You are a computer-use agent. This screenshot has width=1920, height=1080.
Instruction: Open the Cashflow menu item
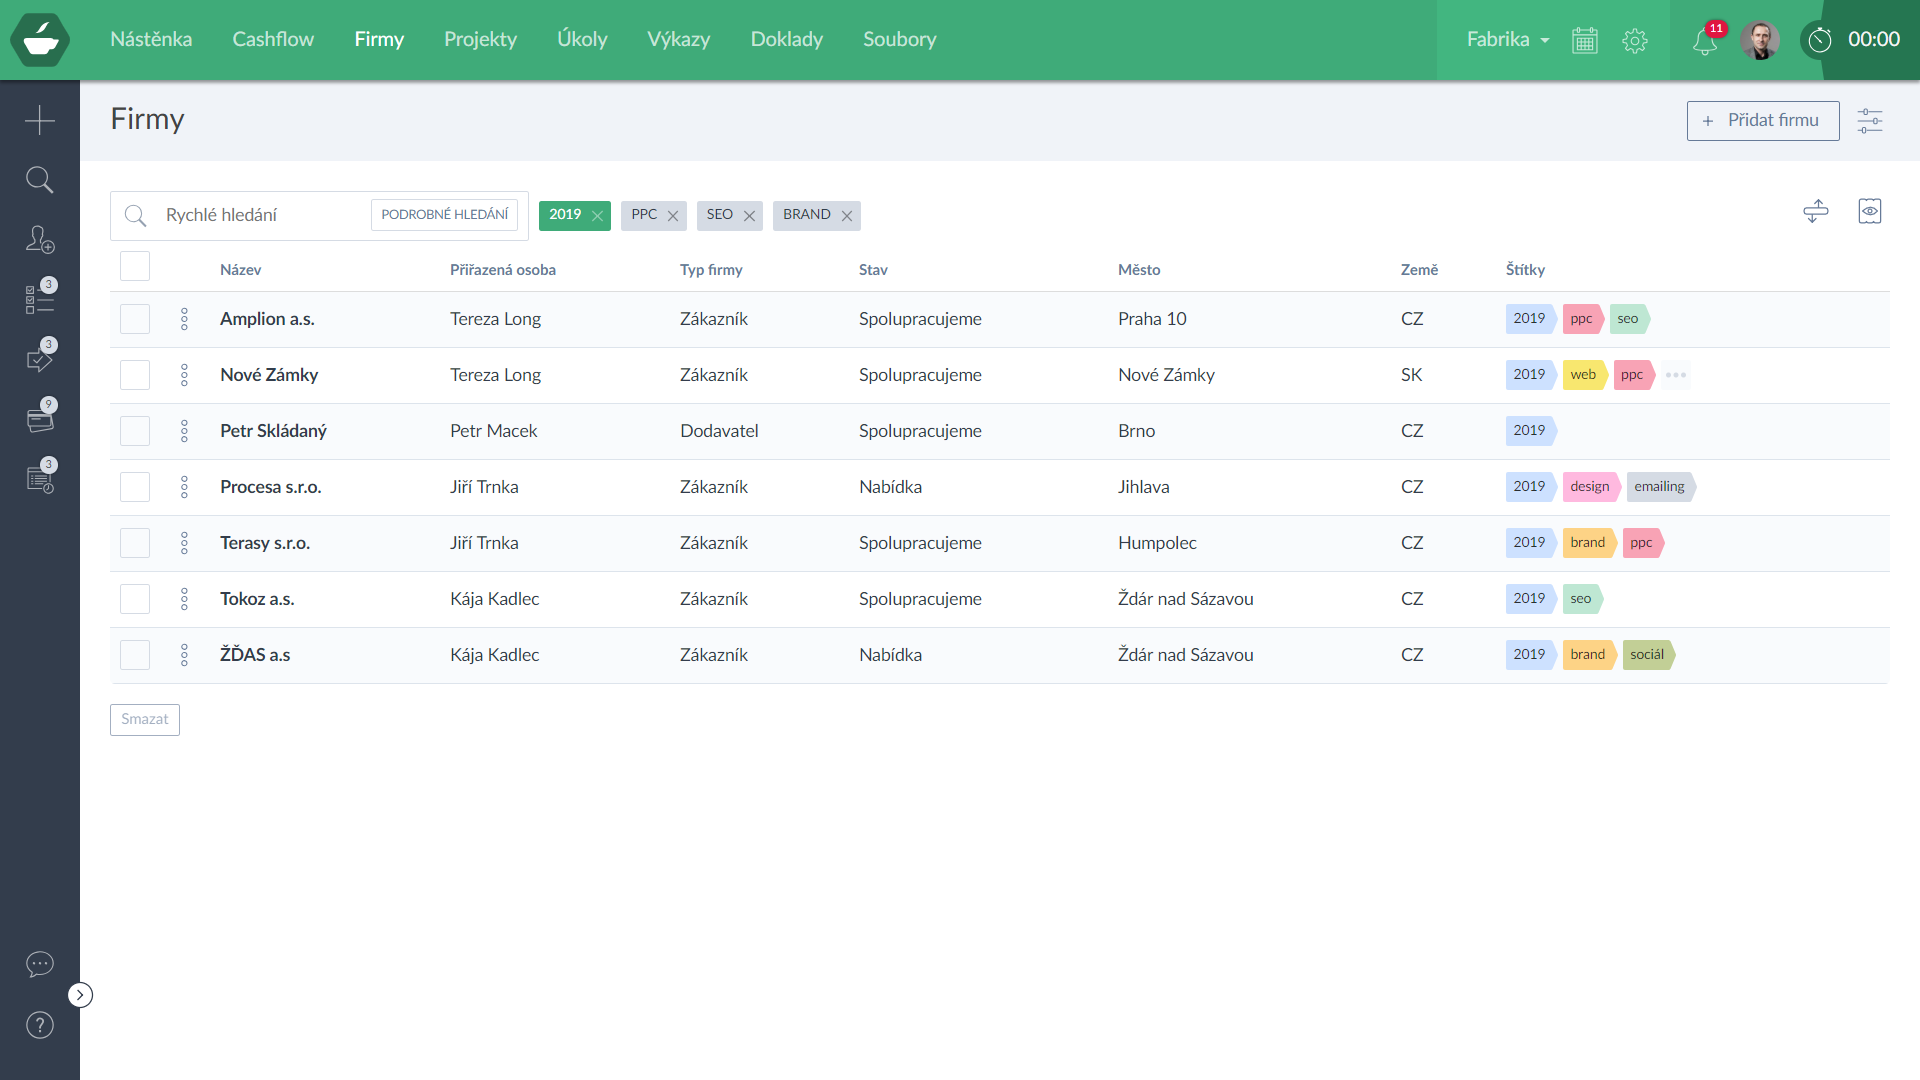point(273,40)
